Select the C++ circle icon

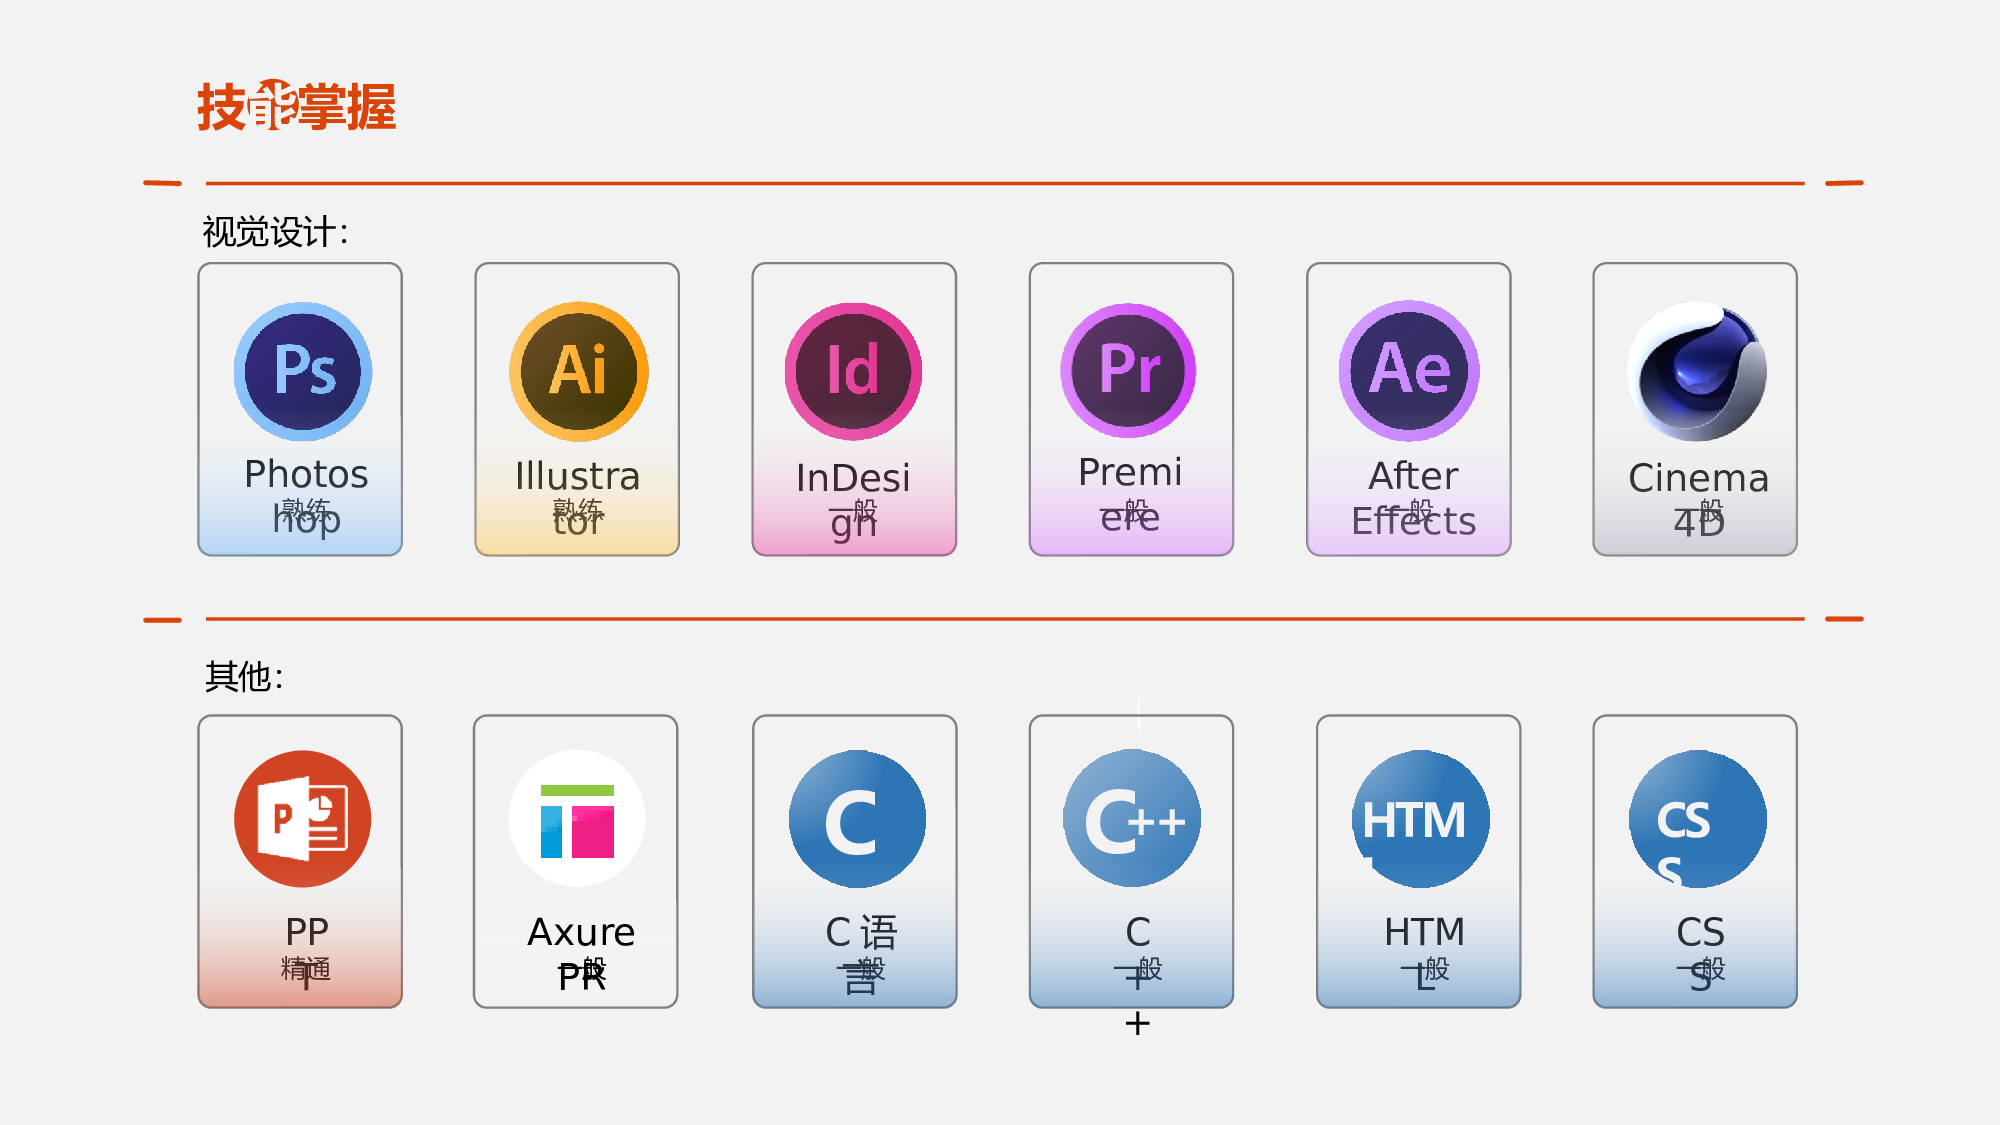pos(1132,818)
